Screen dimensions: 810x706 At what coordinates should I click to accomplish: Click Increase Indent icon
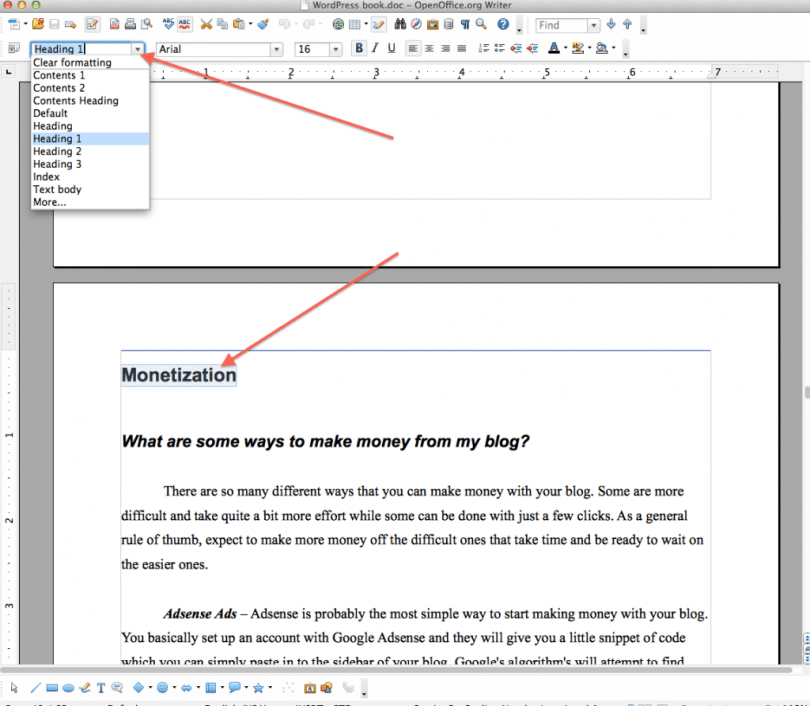click(x=532, y=49)
